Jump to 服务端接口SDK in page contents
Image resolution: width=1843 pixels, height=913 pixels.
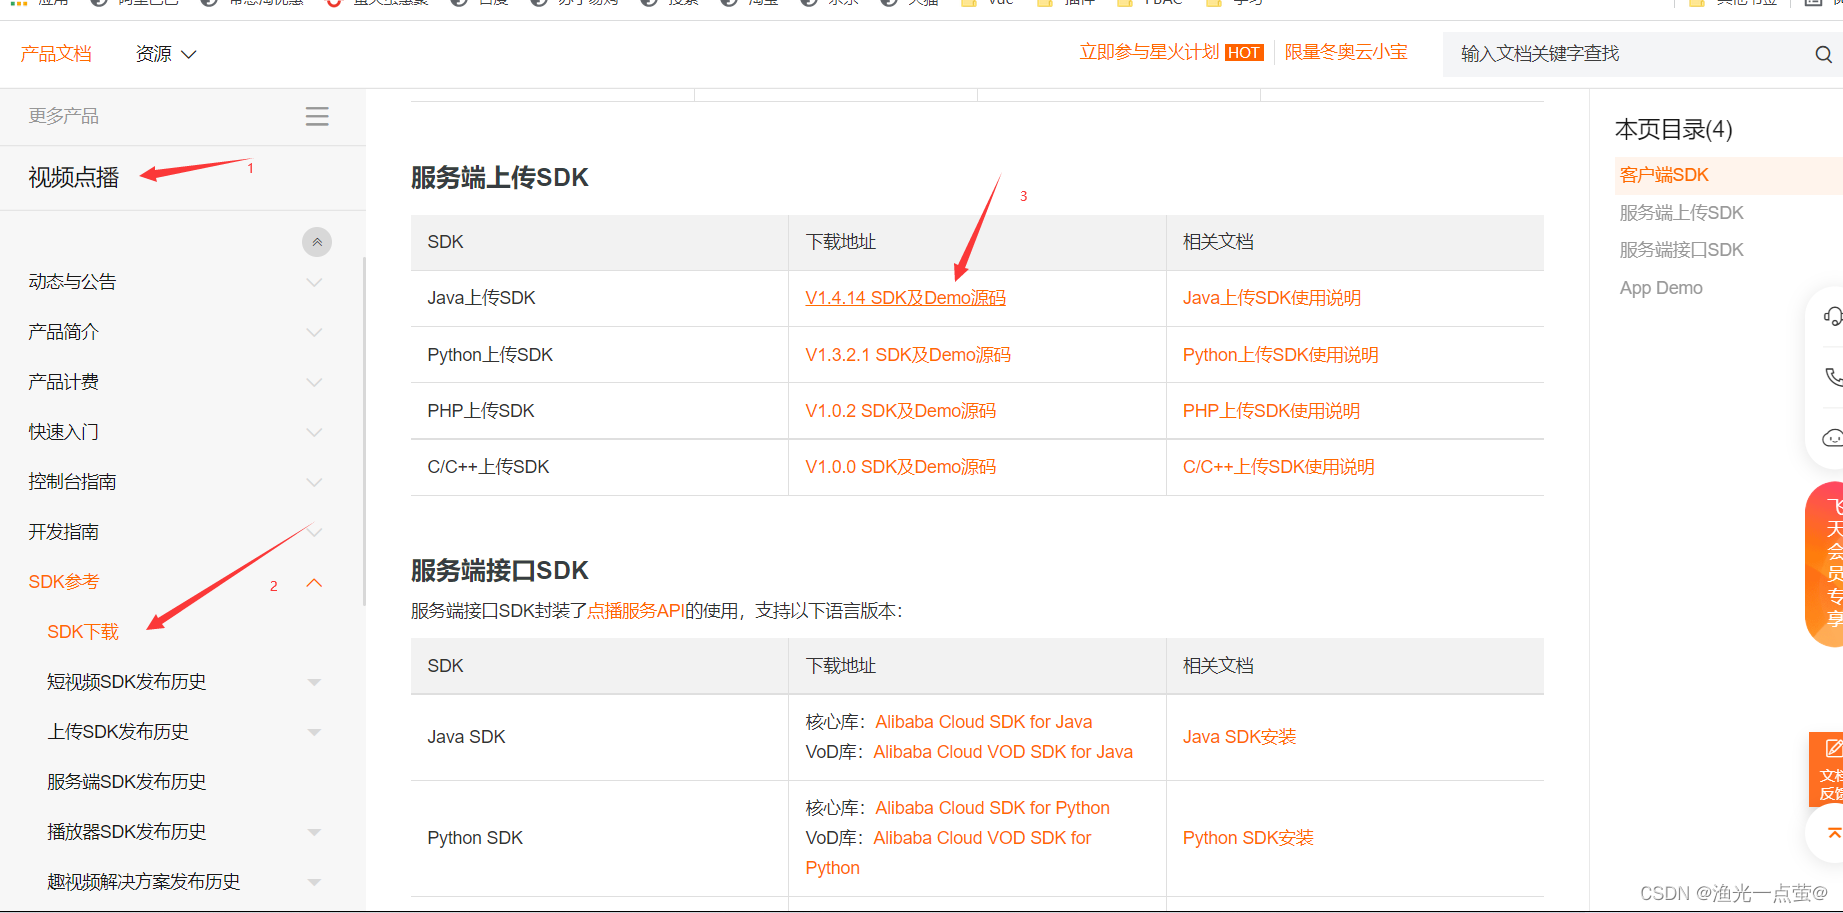tap(1682, 250)
